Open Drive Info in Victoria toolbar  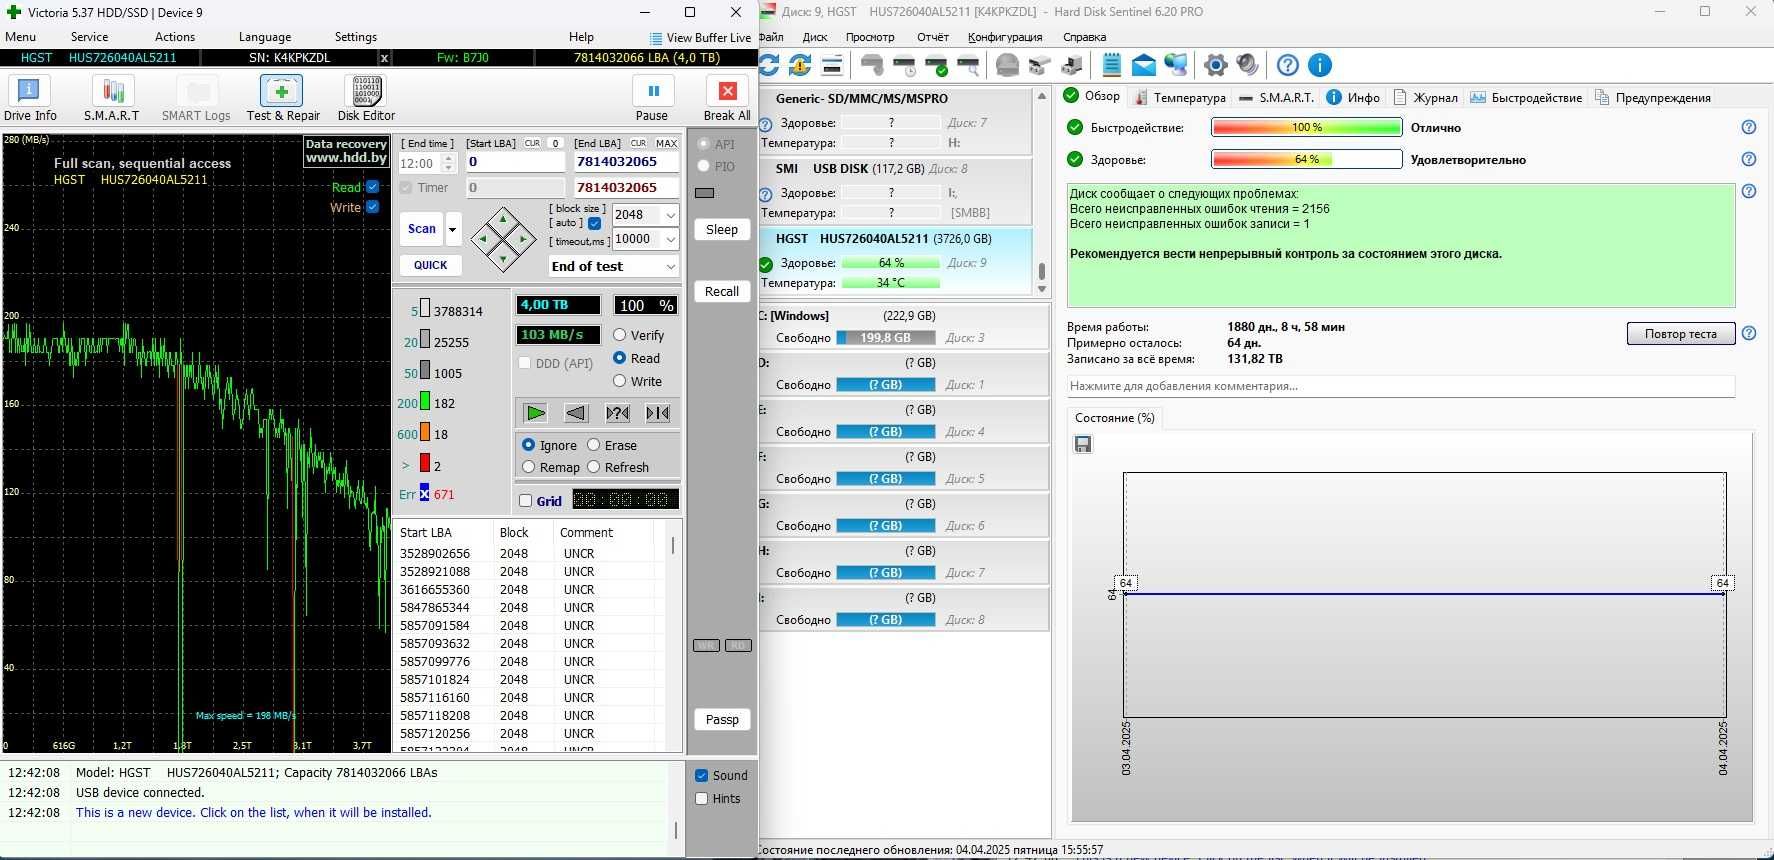click(x=30, y=98)
